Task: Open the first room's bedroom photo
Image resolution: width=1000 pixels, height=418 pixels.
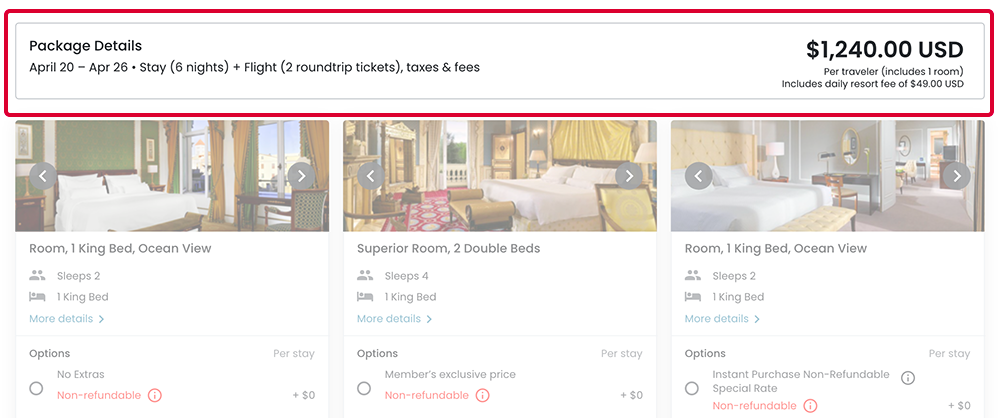Action: pyautogui.click(x=172, y=176)
